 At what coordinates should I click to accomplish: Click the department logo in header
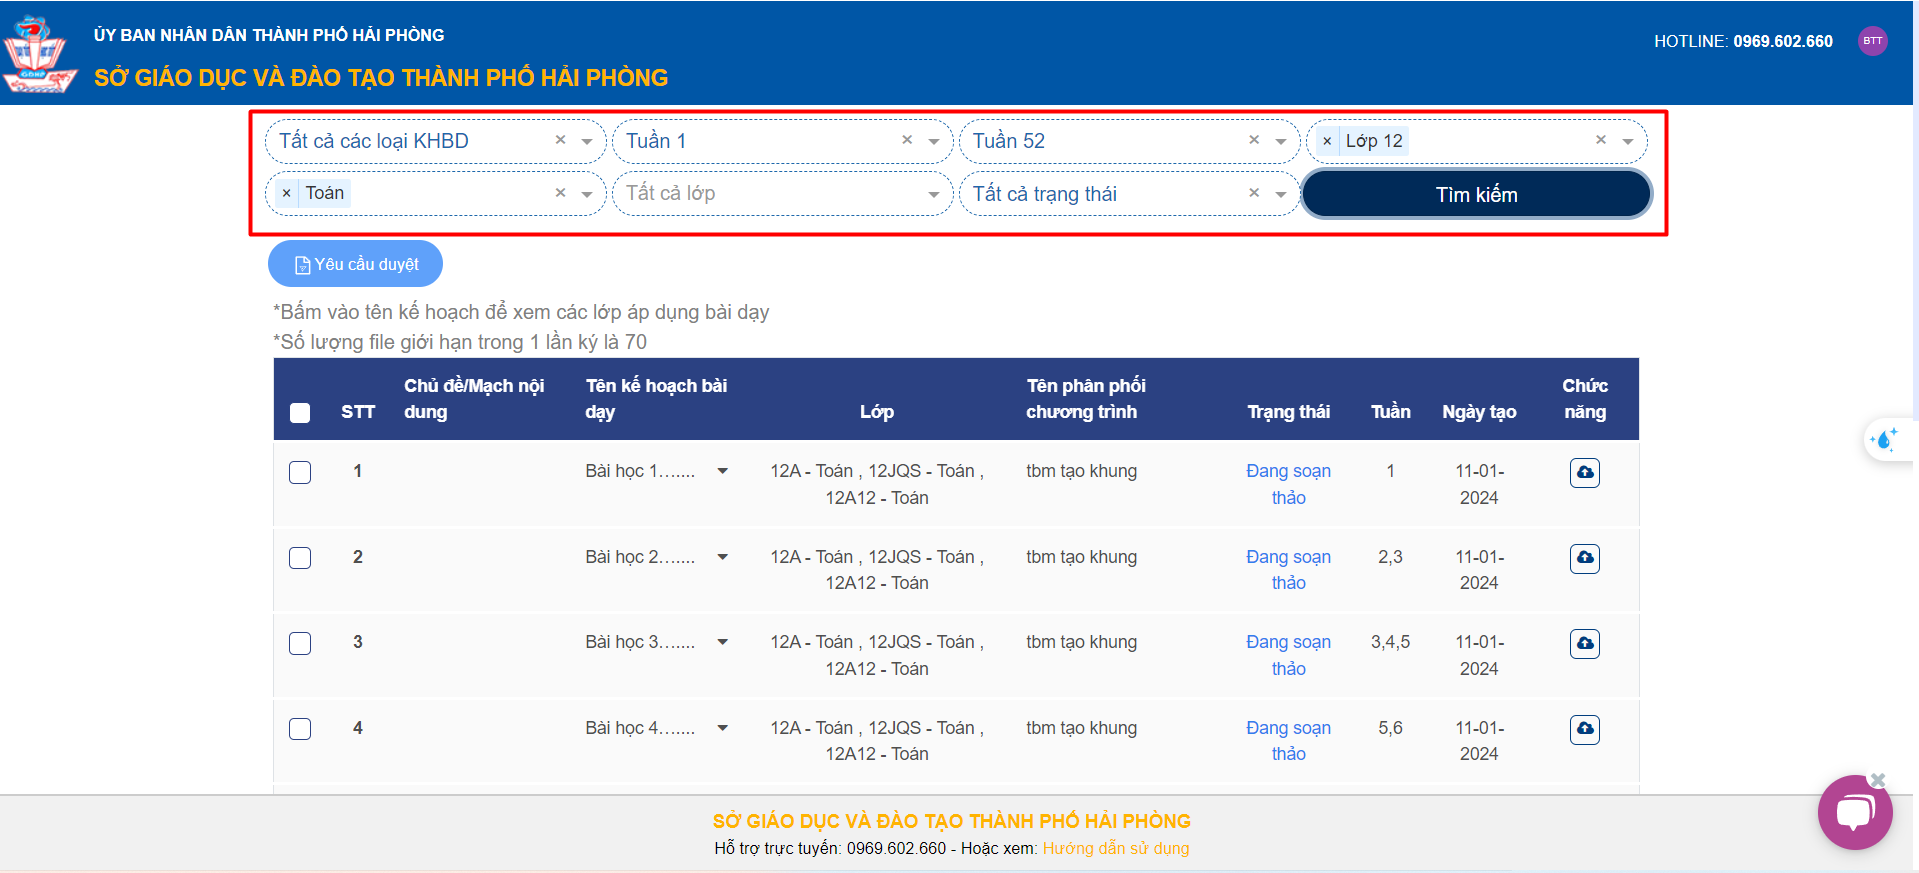click(x=38, y=55)
